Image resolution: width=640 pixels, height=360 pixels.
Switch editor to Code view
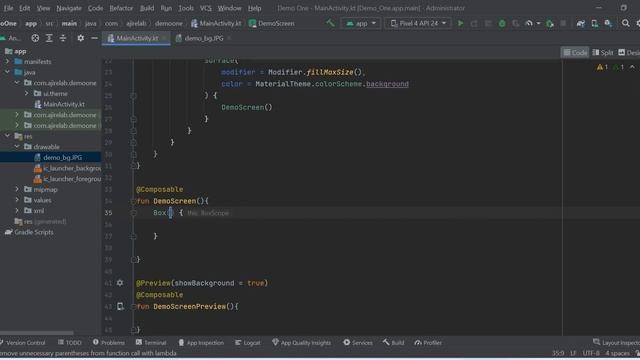pos(575,52)
